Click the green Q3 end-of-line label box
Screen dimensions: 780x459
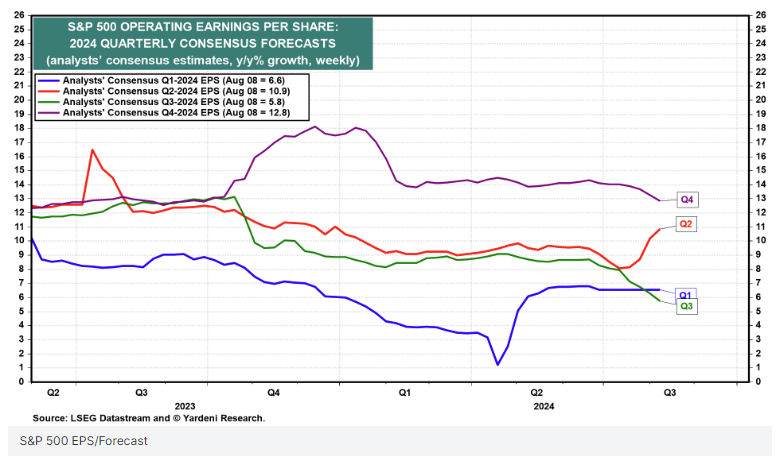point(688,306)
